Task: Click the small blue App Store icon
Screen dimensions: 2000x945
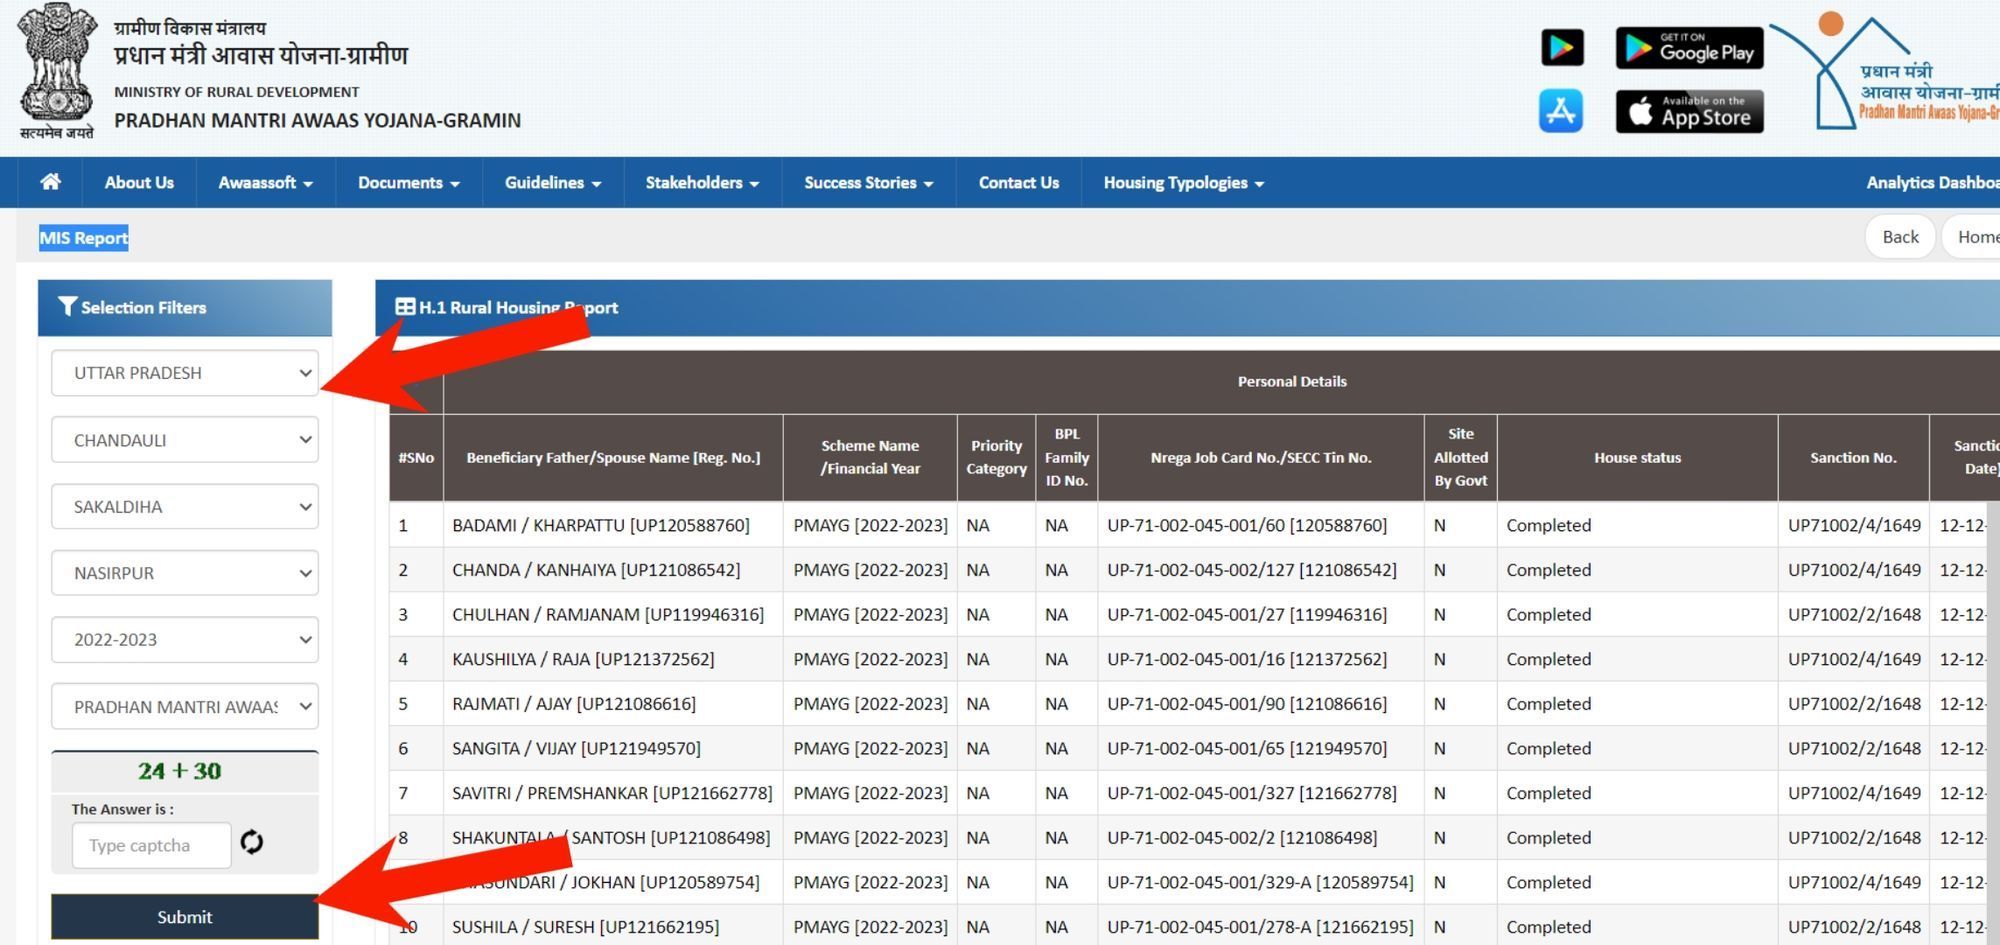Action: 1562,111
